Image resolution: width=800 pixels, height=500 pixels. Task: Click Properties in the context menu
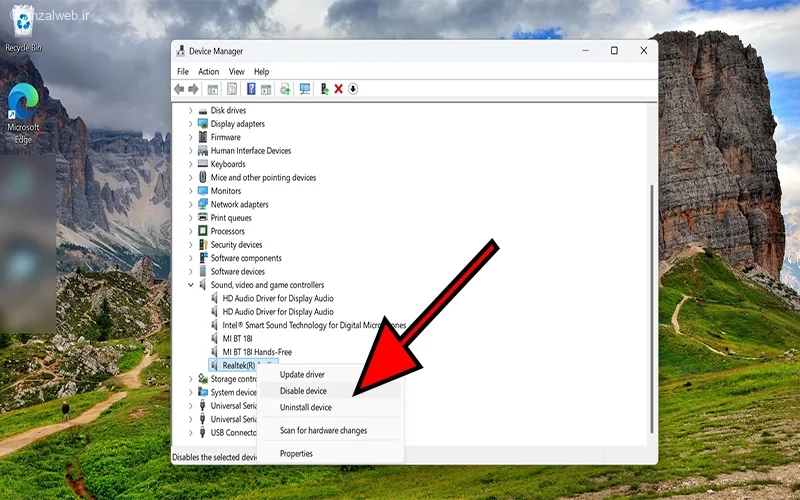pyautogui.click(x=296, y=454)
